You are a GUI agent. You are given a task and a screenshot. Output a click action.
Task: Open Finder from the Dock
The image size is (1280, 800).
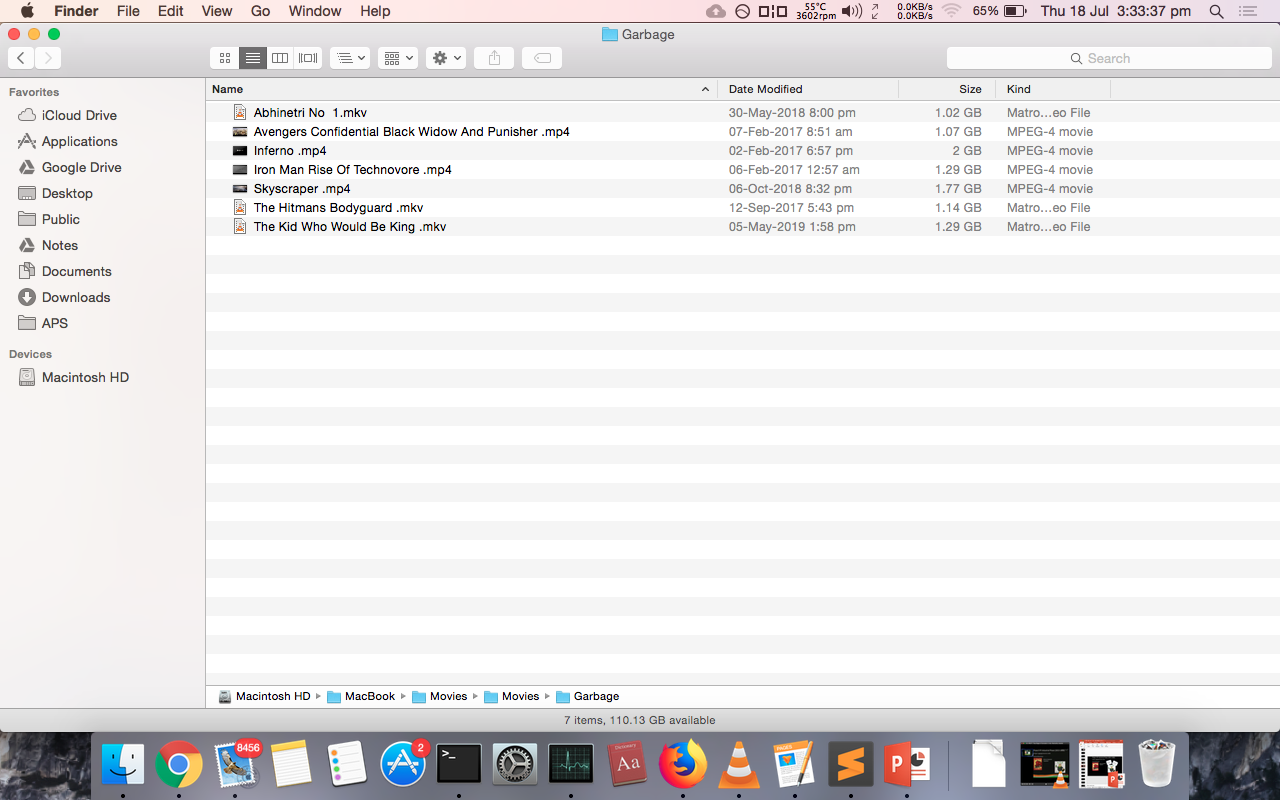124,765
